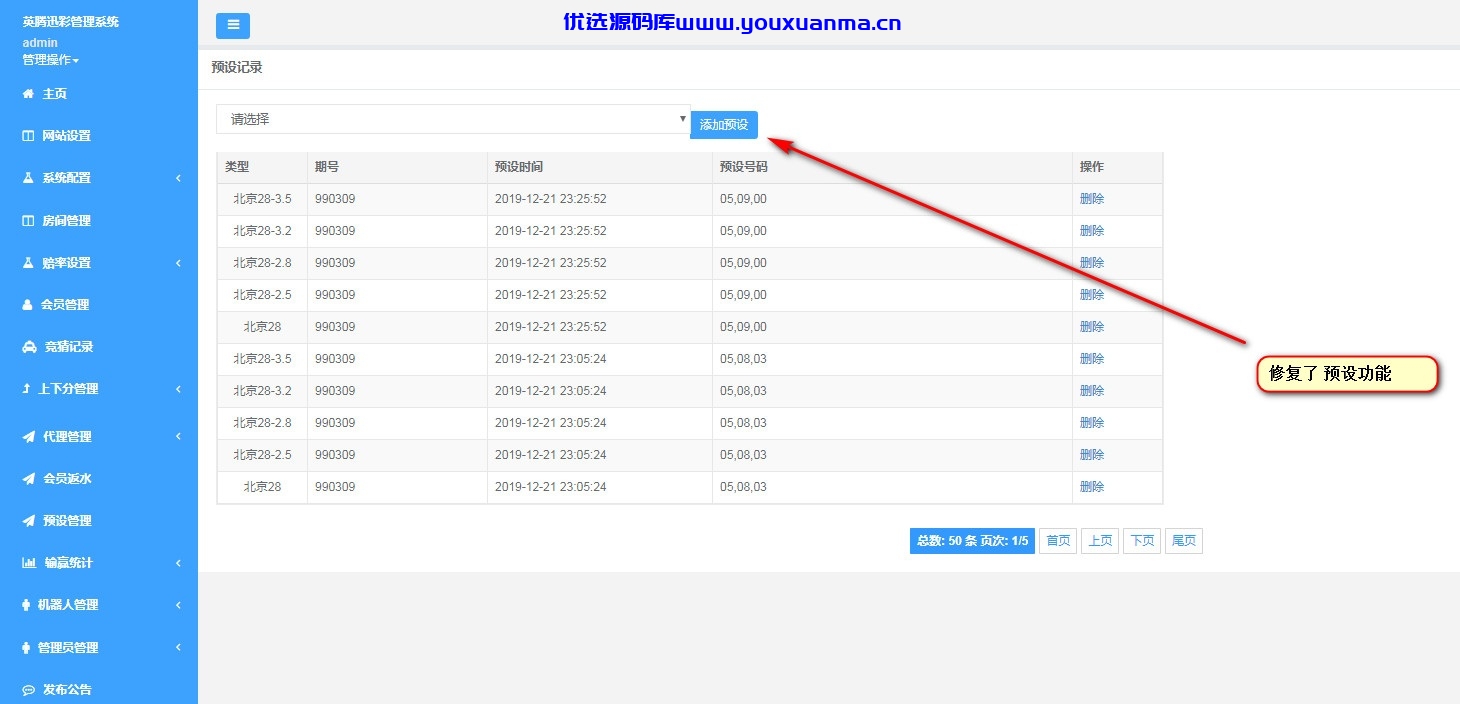The image size is (1460, 704).
Task: Click the admin username in sidebar
Action: pyautogui.click(x=40, y=43)
